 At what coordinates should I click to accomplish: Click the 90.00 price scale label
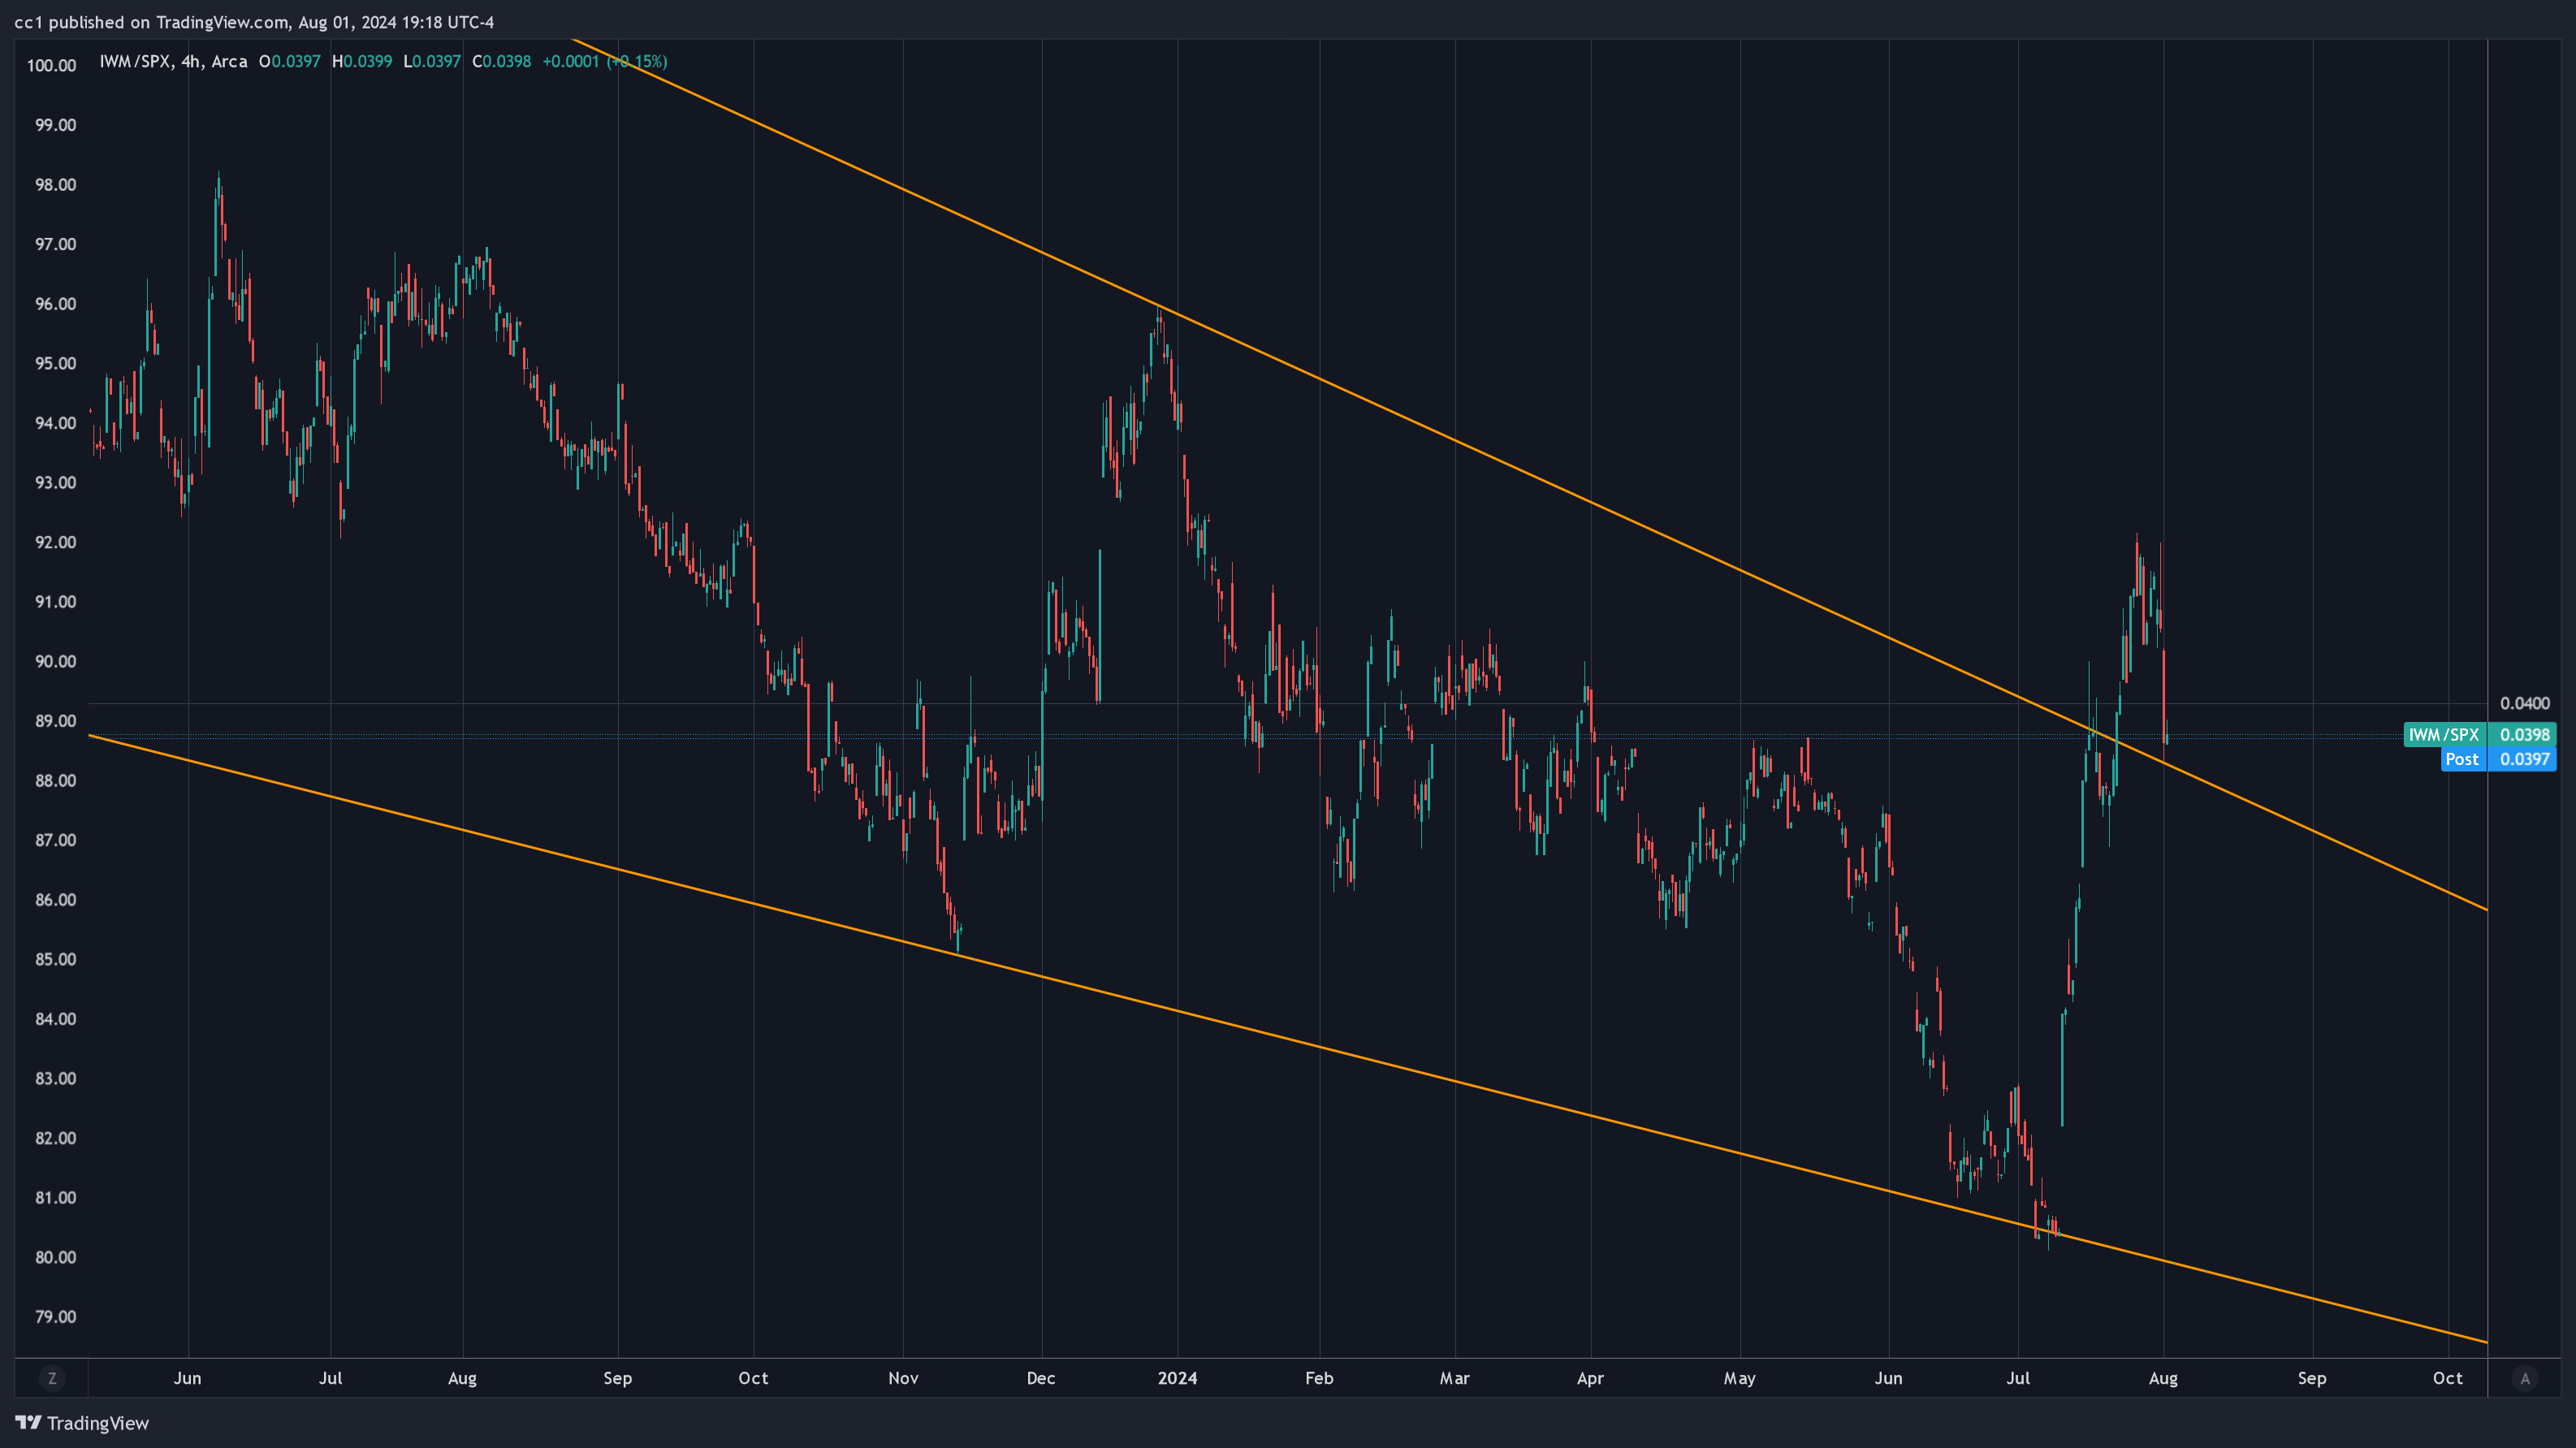tap(56, 661)
